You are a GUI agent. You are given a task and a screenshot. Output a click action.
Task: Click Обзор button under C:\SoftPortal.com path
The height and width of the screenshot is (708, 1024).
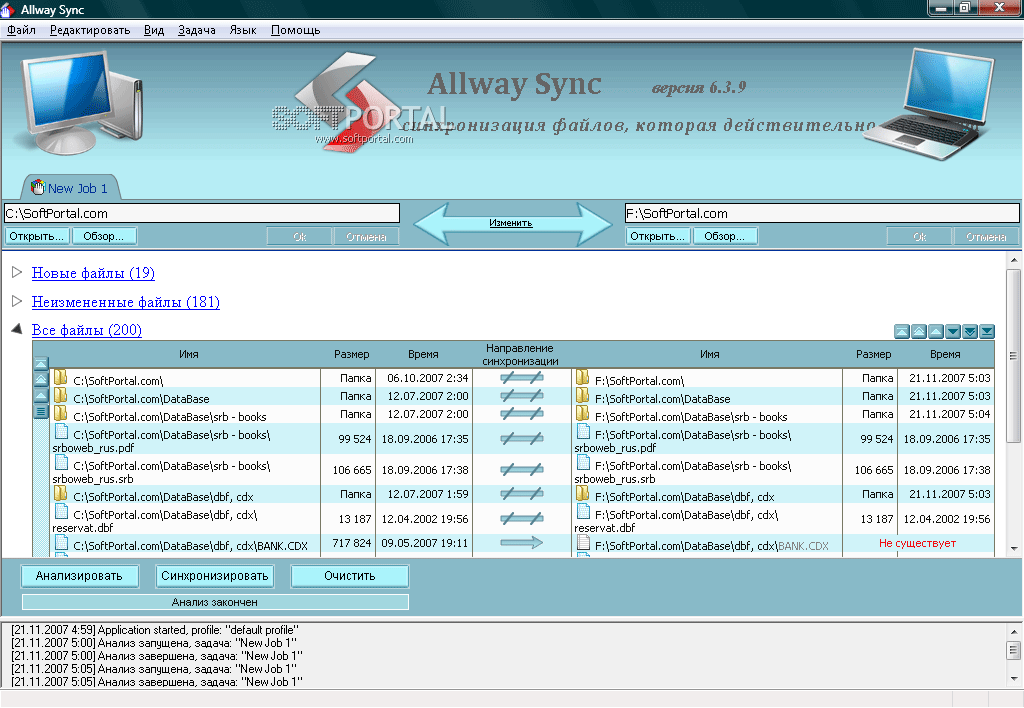[x=103, y=236]
